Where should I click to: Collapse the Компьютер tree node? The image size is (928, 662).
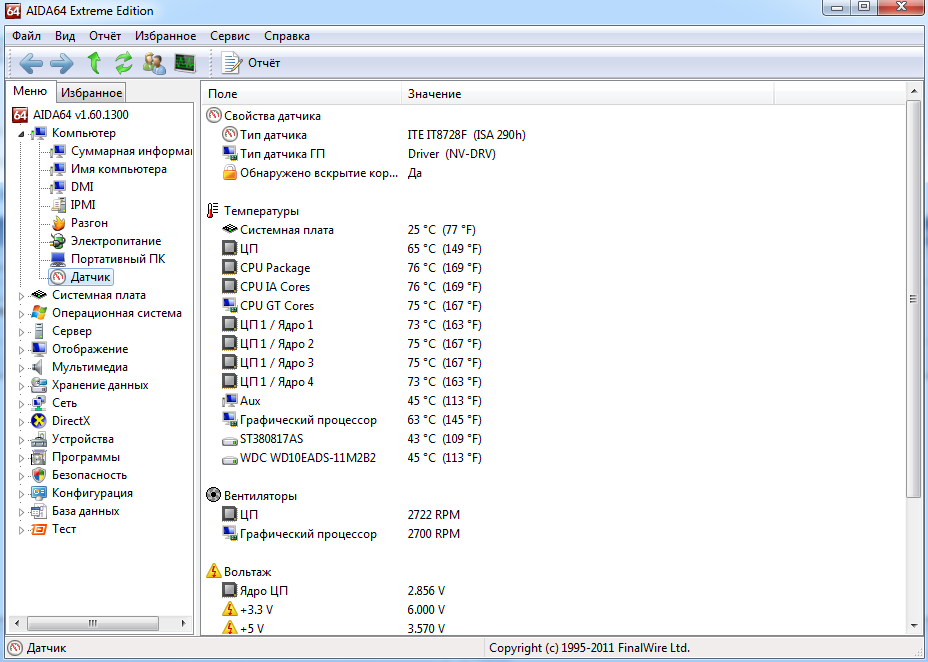(x=20, y=134)
